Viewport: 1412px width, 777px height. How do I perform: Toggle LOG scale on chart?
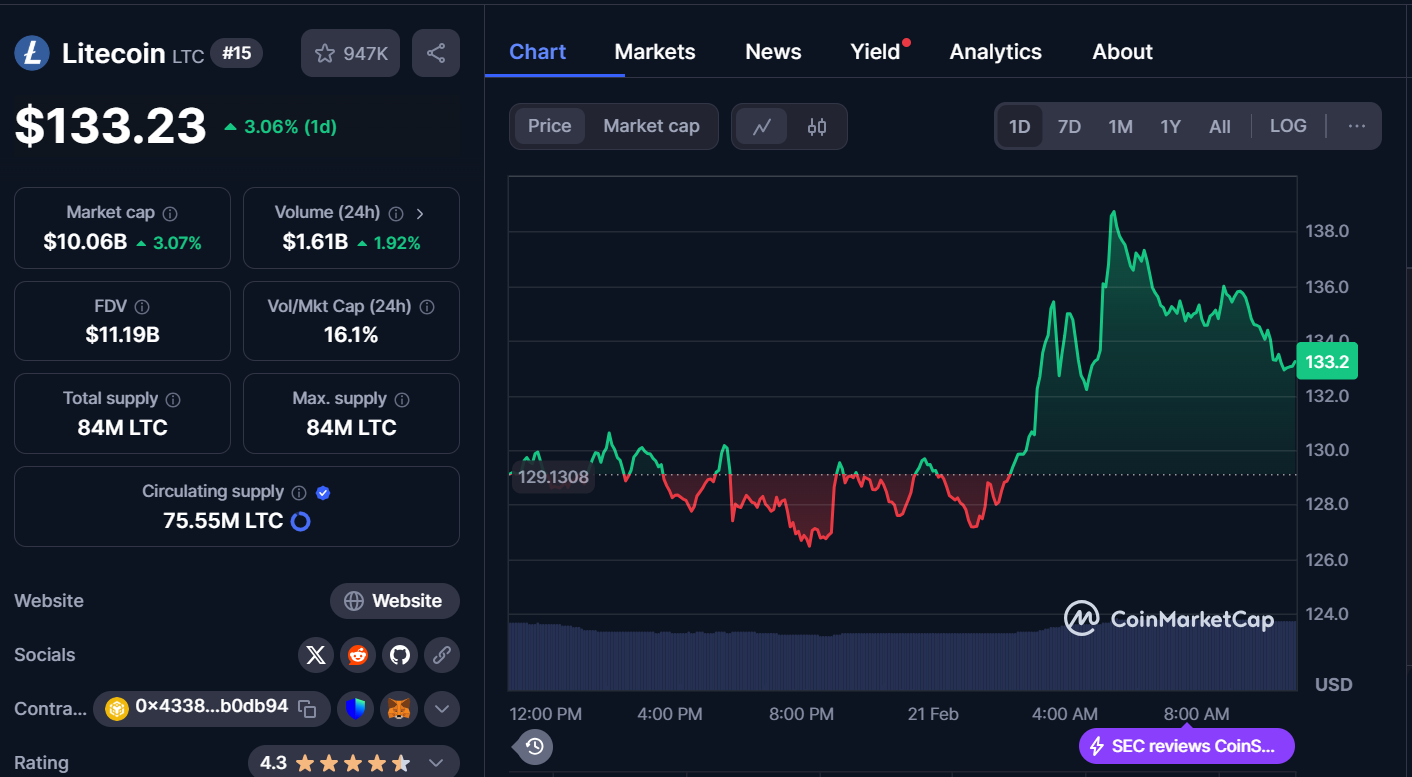point(1288,126)
